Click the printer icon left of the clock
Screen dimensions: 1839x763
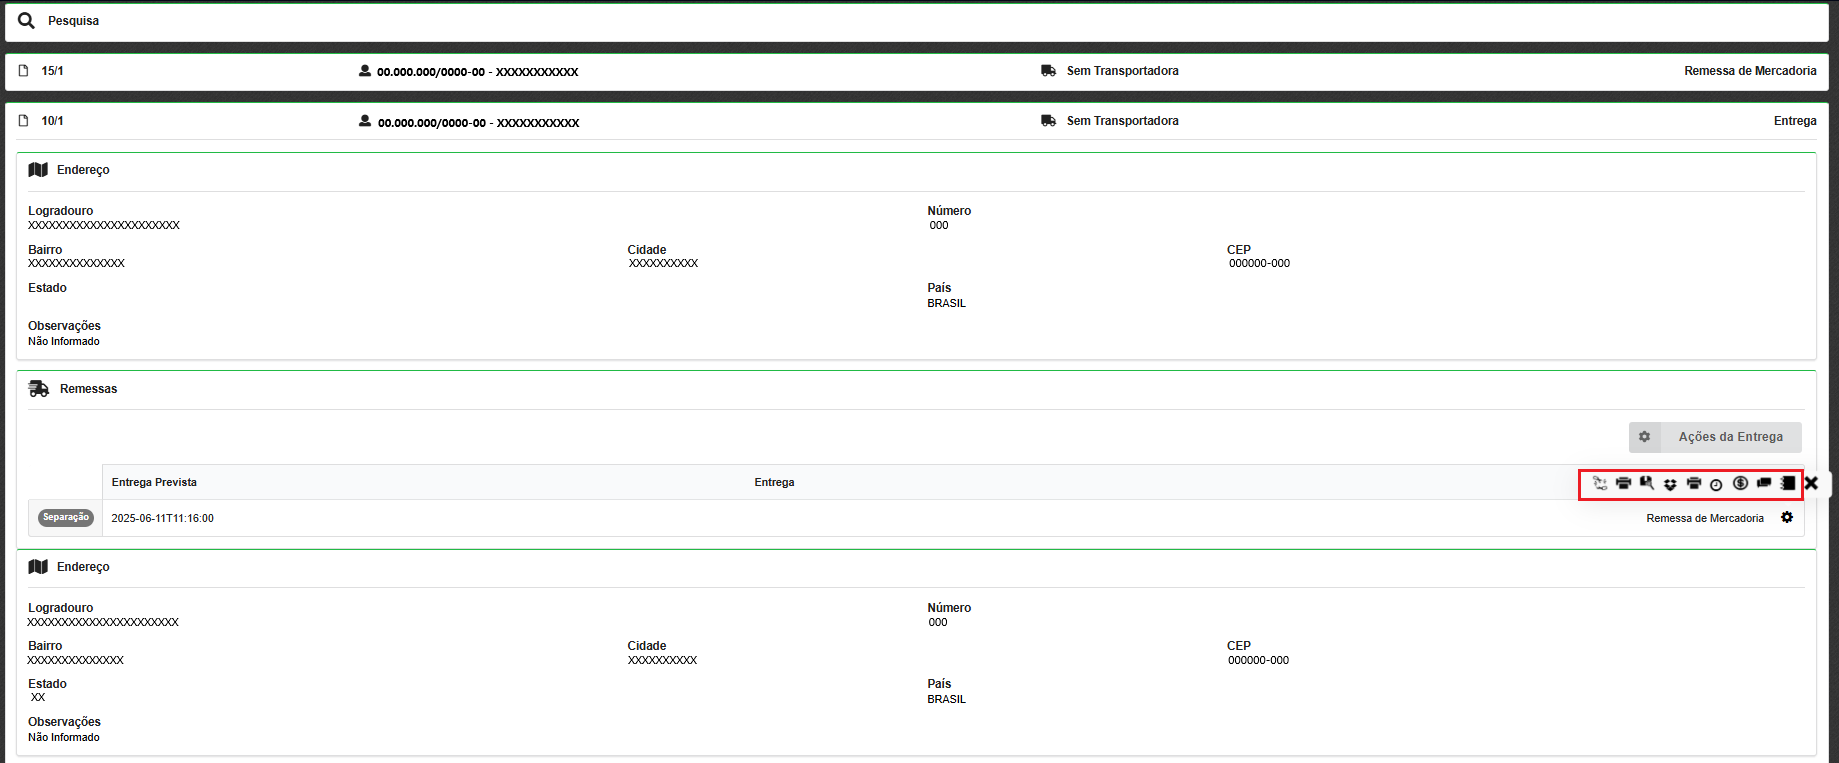1694,484
